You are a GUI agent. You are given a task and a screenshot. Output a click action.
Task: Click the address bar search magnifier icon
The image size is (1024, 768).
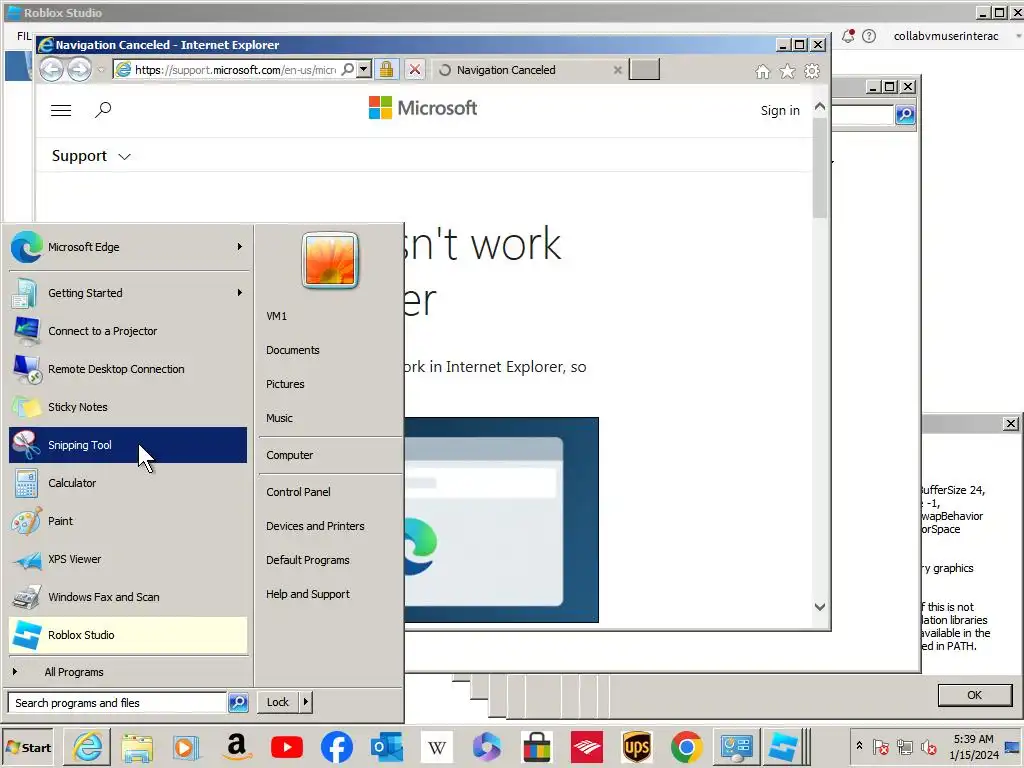(348, 69)
